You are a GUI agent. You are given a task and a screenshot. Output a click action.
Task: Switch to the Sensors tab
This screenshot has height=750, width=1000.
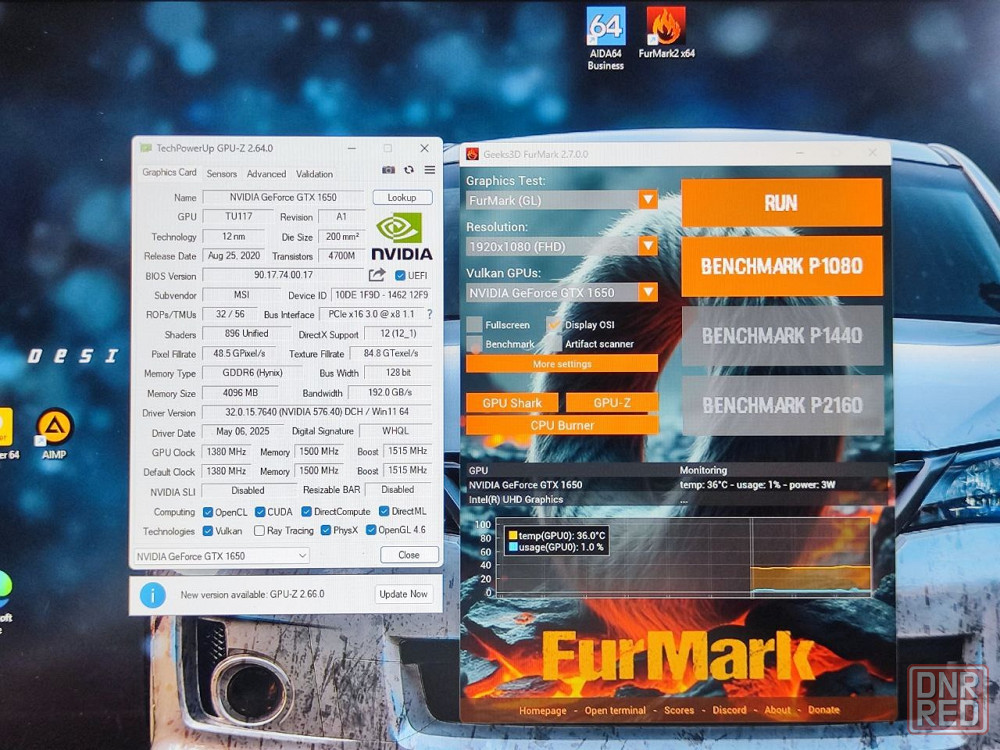point(221,173)
